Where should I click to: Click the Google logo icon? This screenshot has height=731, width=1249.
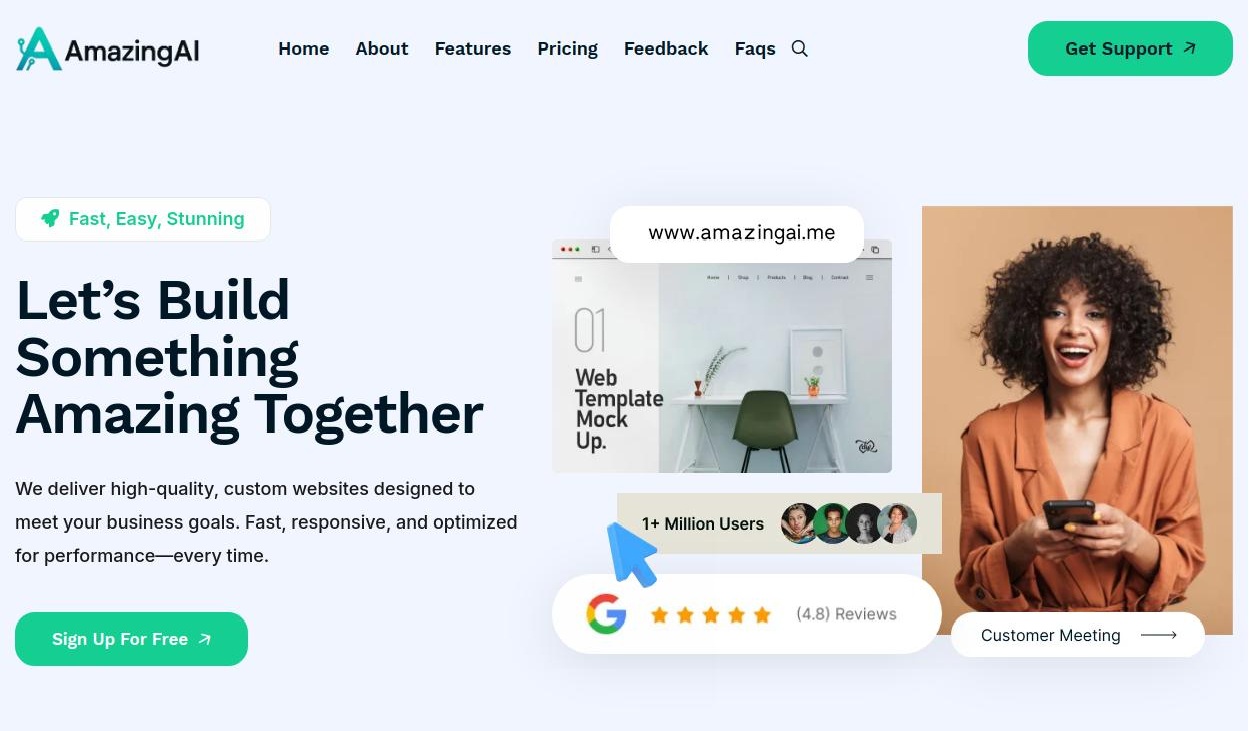click(606, 614)
